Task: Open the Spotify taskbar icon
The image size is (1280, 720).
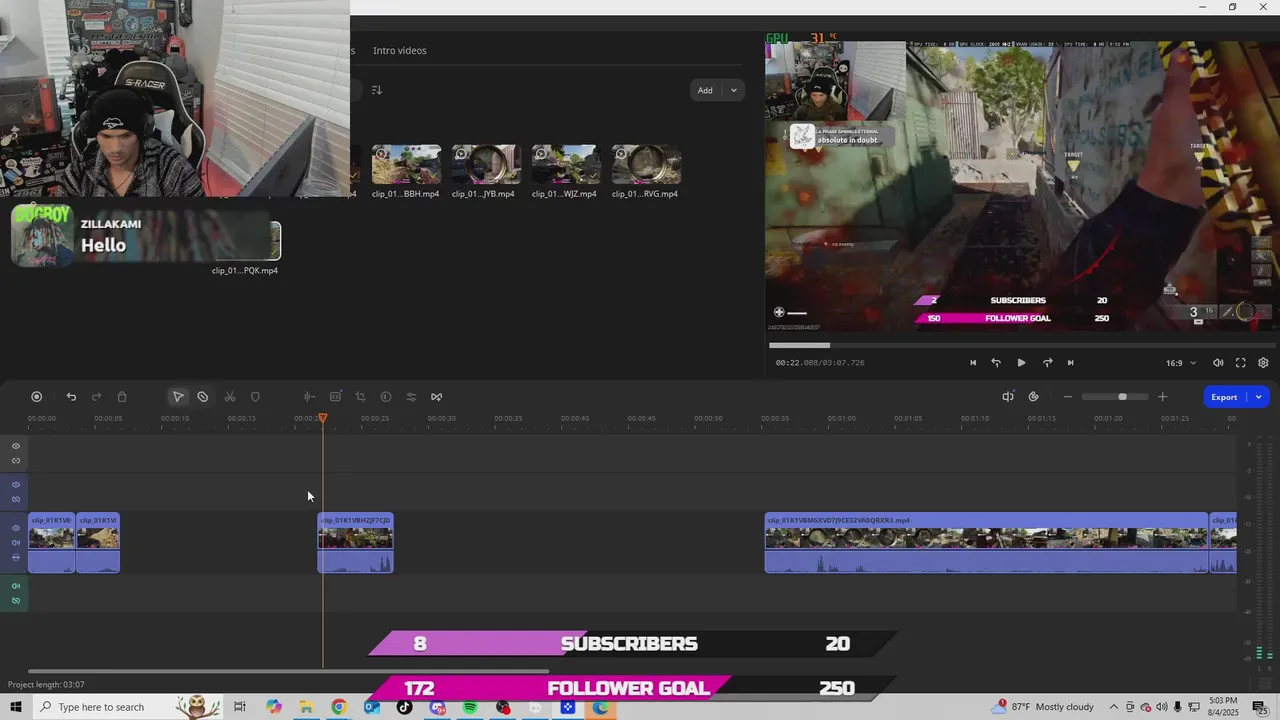Action: (470, 707)
